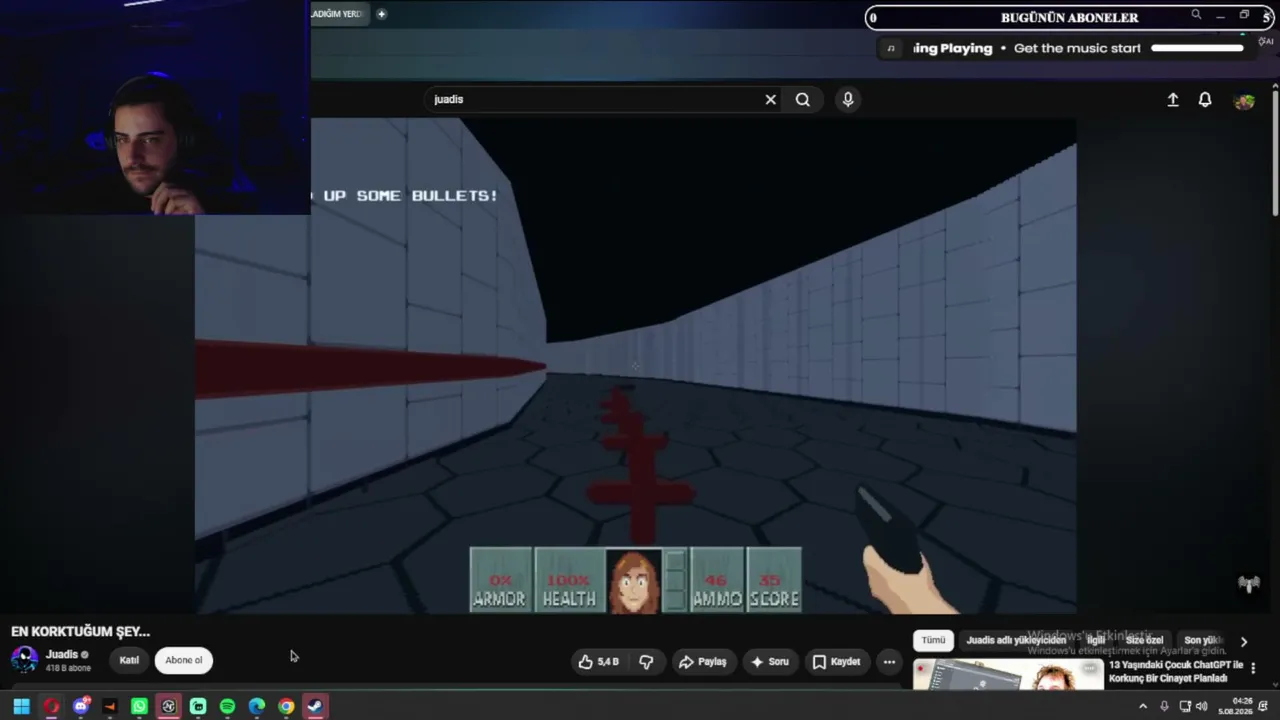Click the YouTube search magnifier button
This screenshot has height=720, width=1280.
[x=802, y=99]
